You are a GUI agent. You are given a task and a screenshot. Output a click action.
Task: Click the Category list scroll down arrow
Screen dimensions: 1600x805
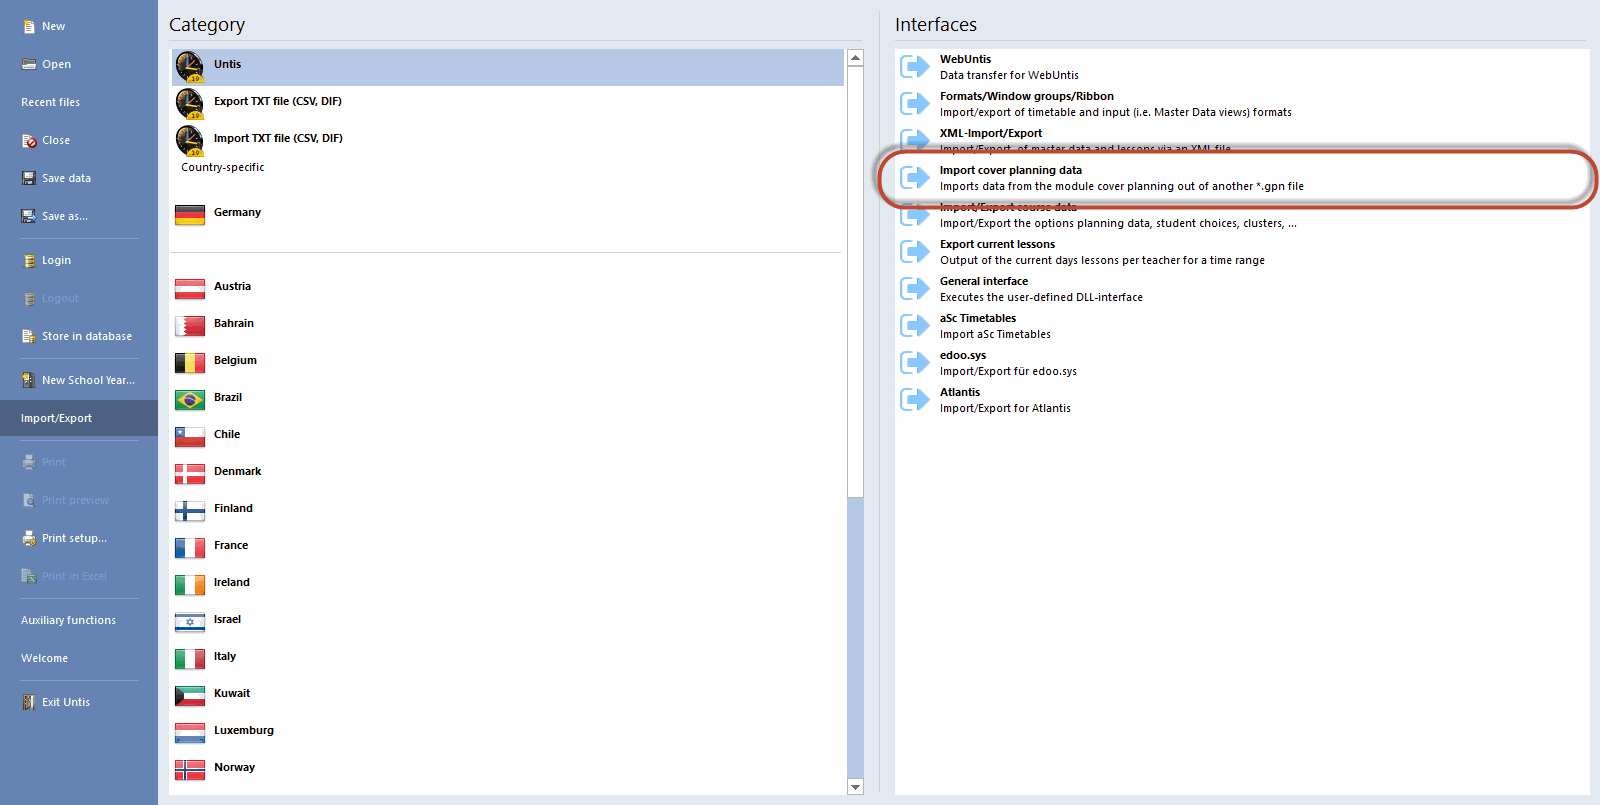click(x=855, y=787)
